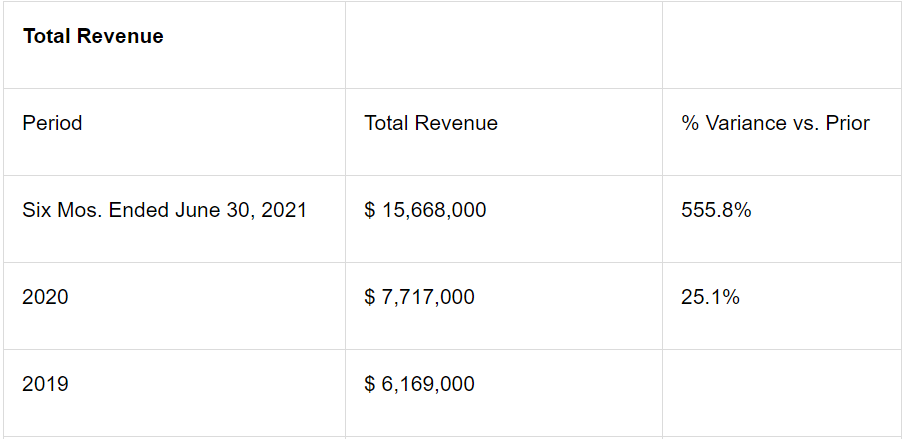The width and height of the screenshot is (904, 439).
Task: Select the $ 6,169,000 revenue value
Action: pyautogui.click(x=419, y=384)
